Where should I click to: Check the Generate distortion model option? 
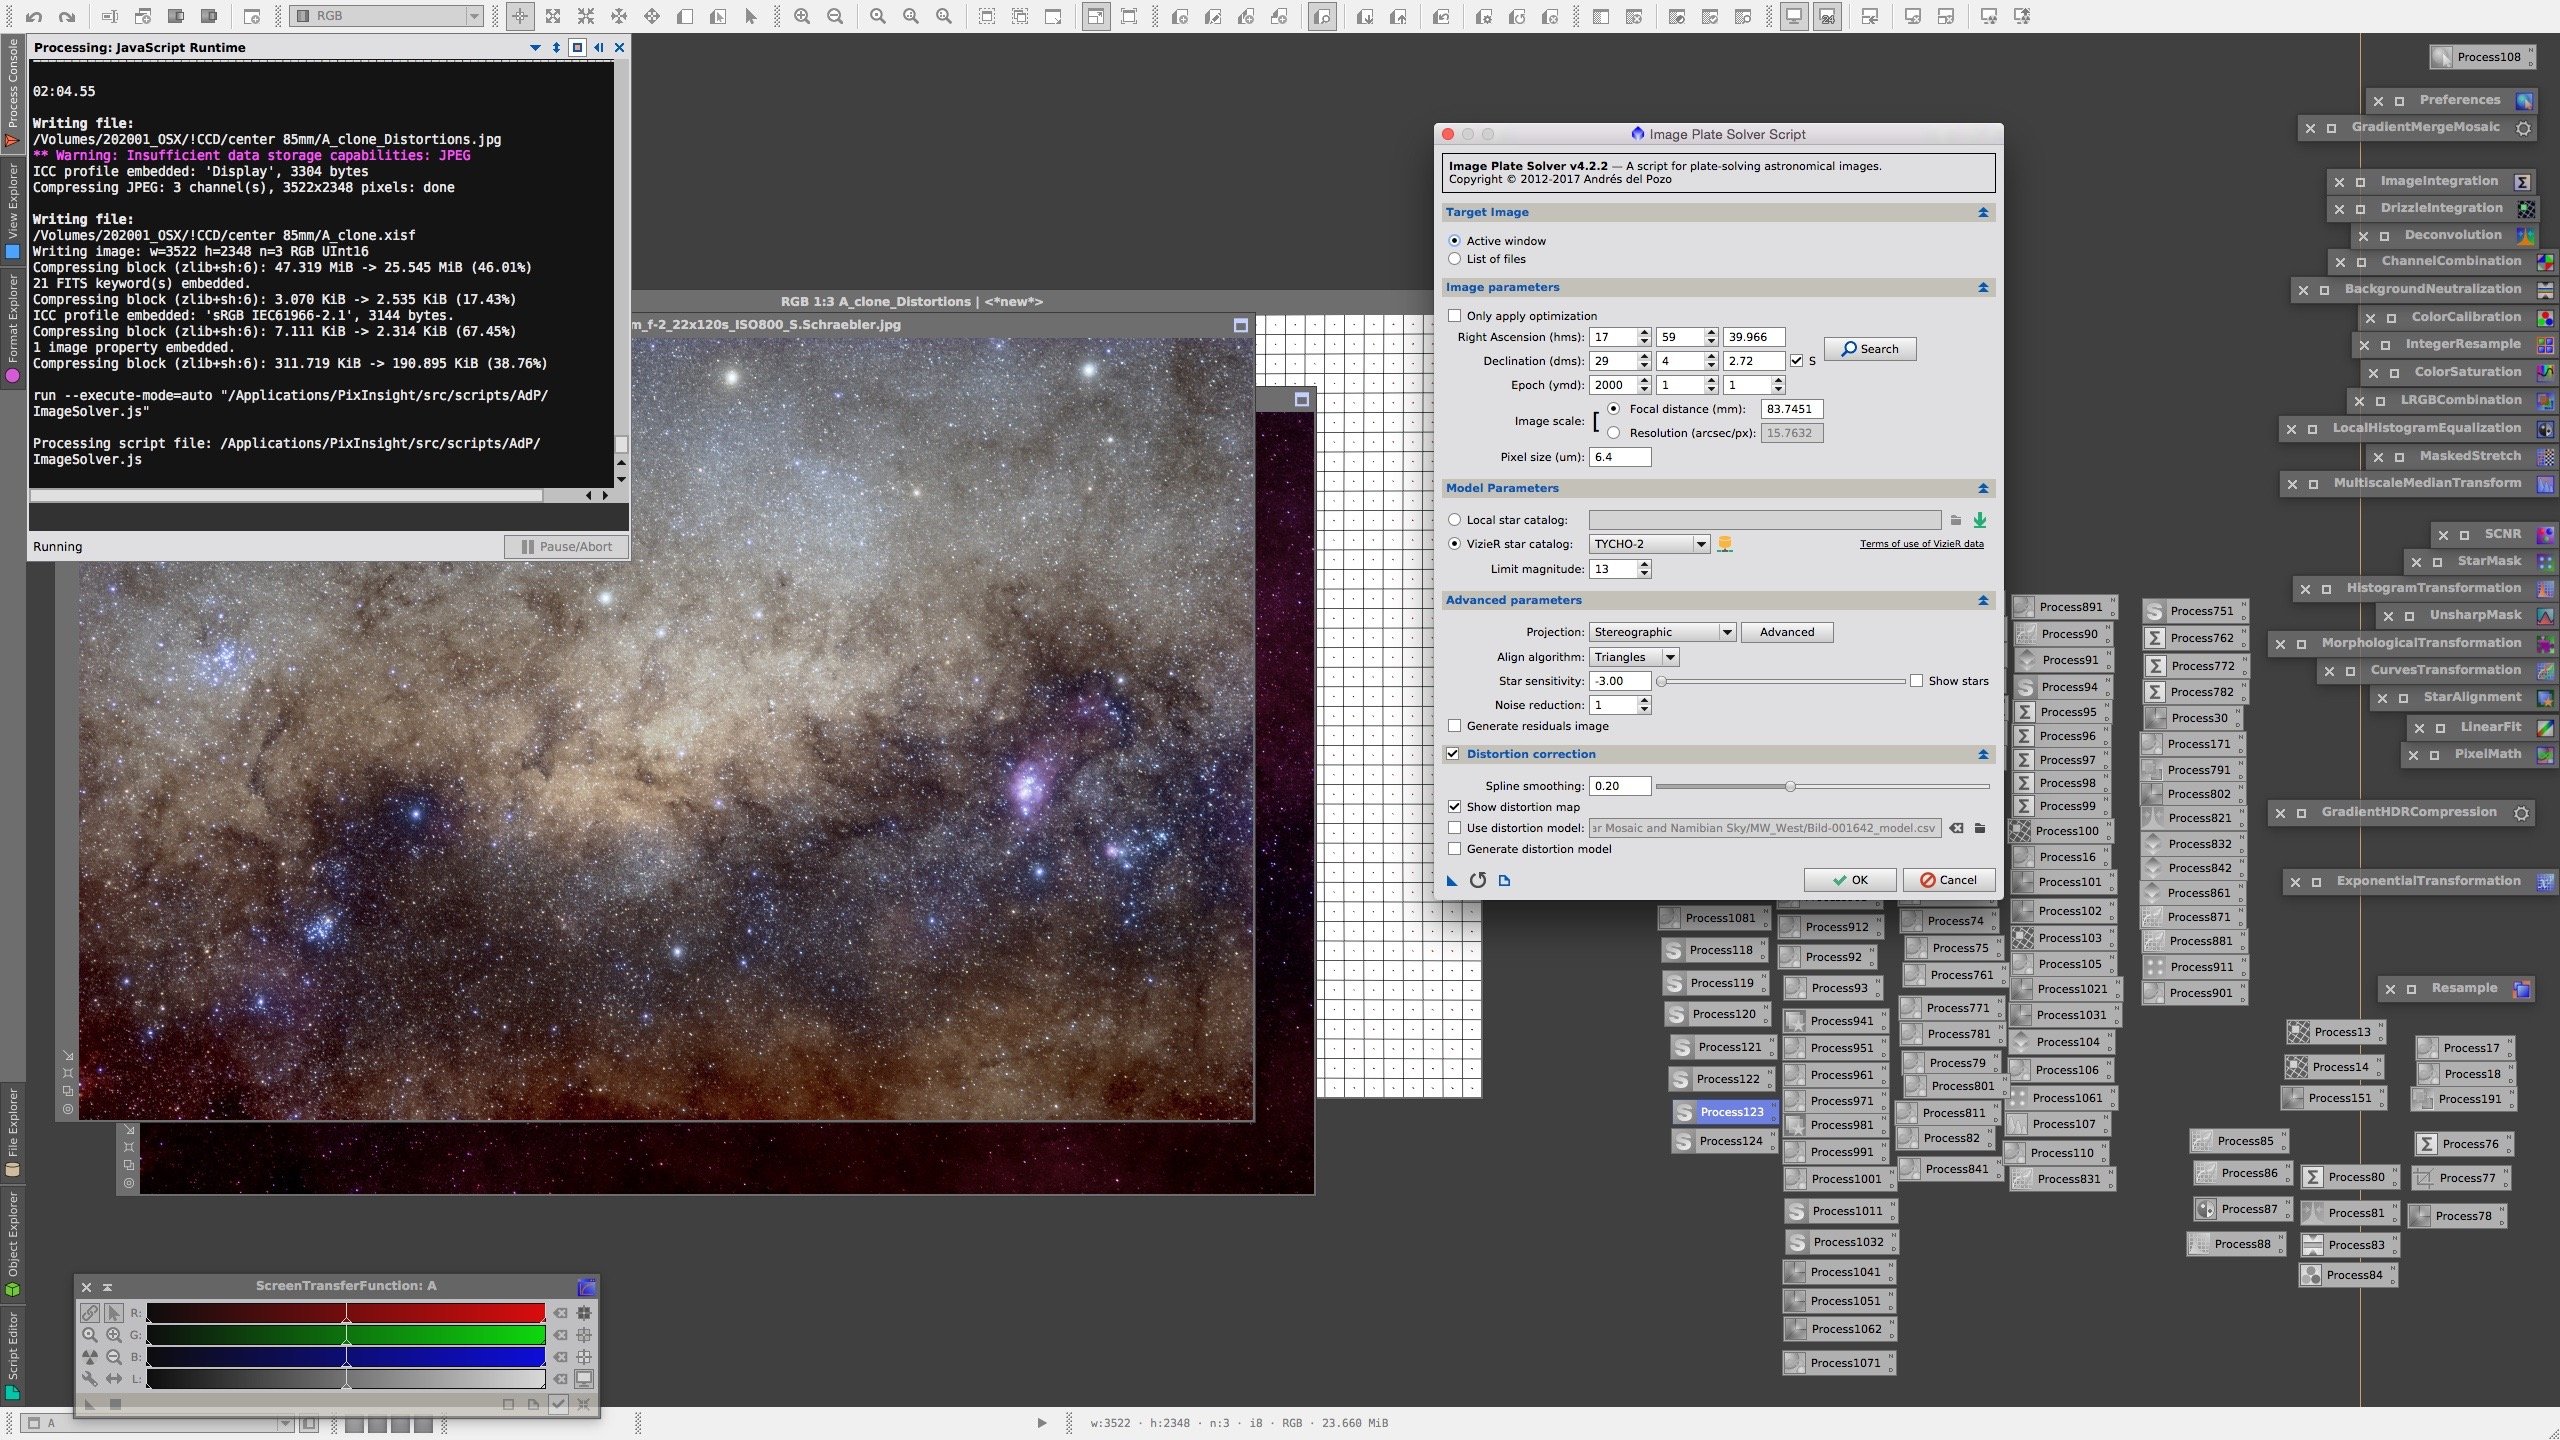click(1455, 849)
